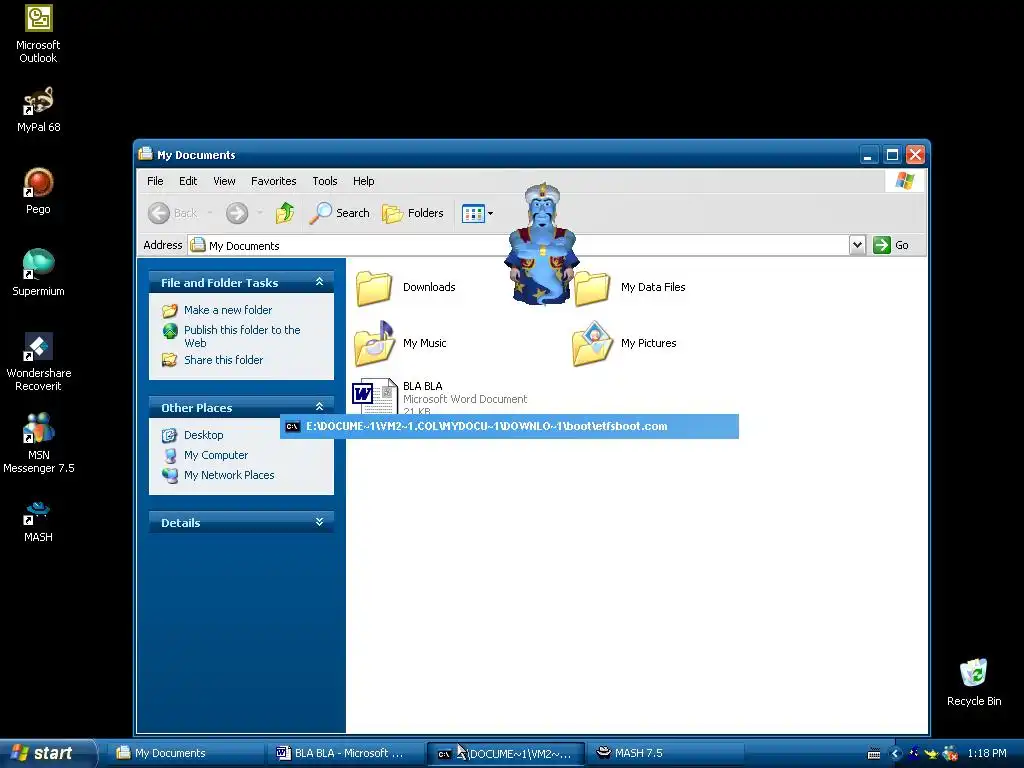Image resolution: width=1024 pixels, height=768 pixels.
Task: Open the Microsoft Outlook desktop shortcut
Action: pos(38,33)
